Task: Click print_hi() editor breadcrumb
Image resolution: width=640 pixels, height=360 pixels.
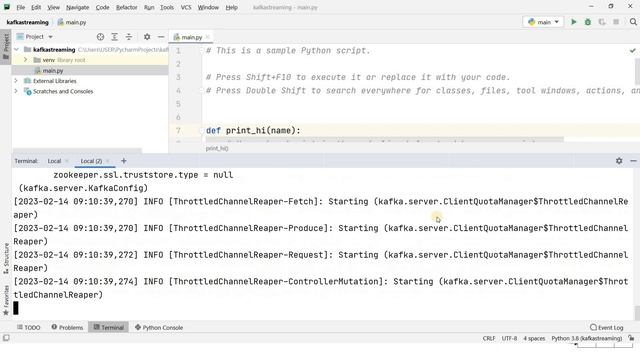Action: click(217, 148)
